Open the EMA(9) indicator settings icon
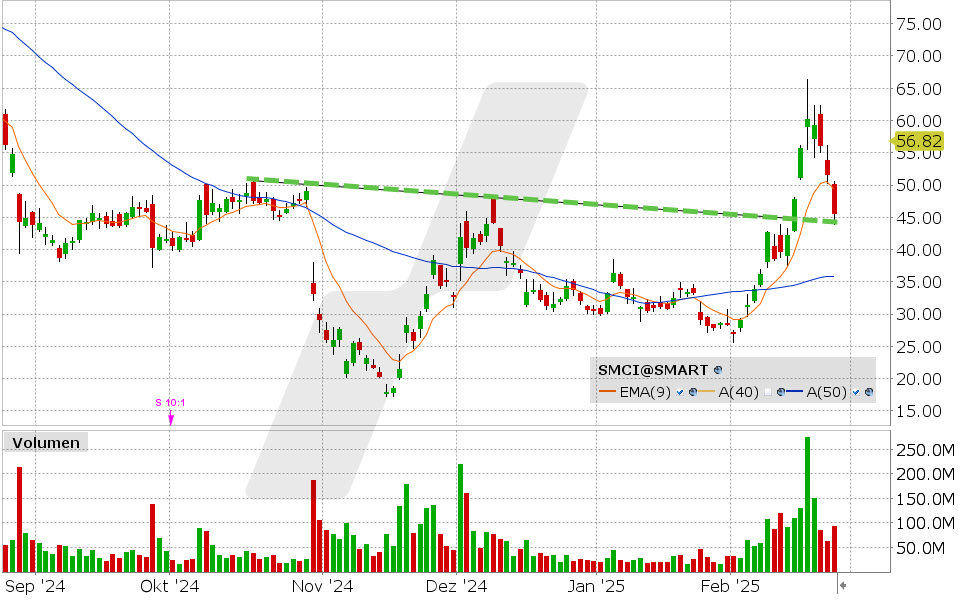 [693, 392]
